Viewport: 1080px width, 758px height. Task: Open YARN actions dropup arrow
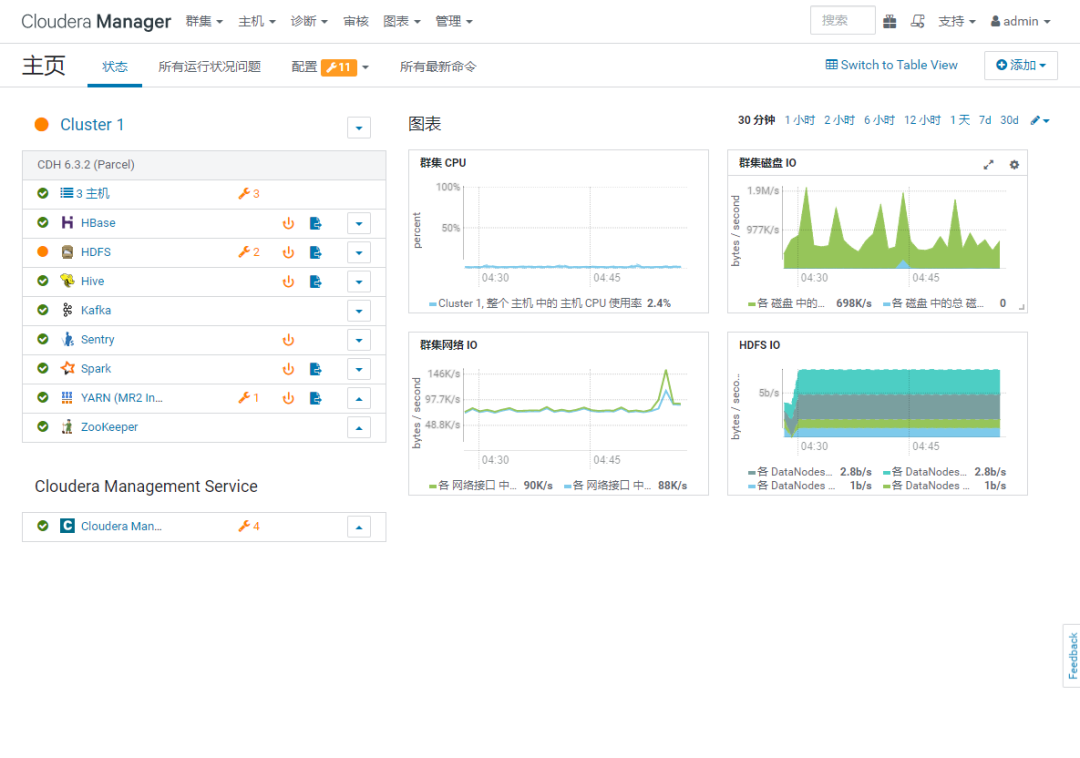click(x=359, y=398)
